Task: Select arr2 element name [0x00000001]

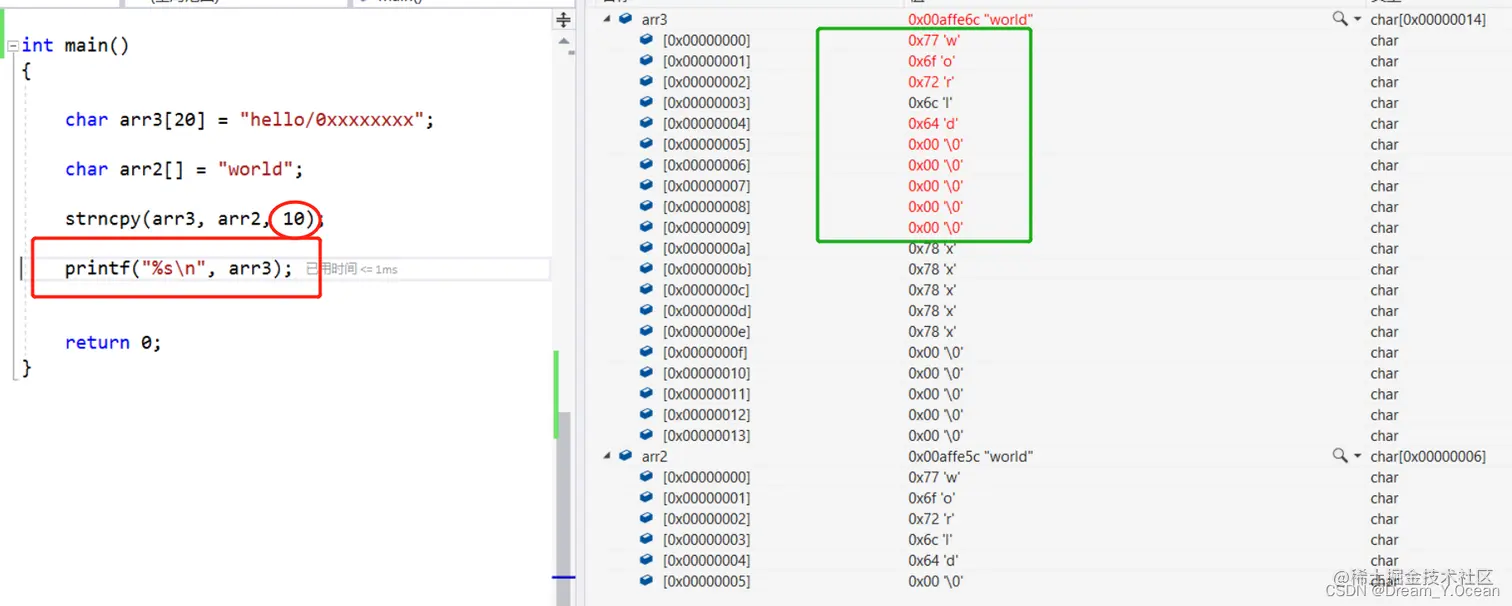Action: 706,498
